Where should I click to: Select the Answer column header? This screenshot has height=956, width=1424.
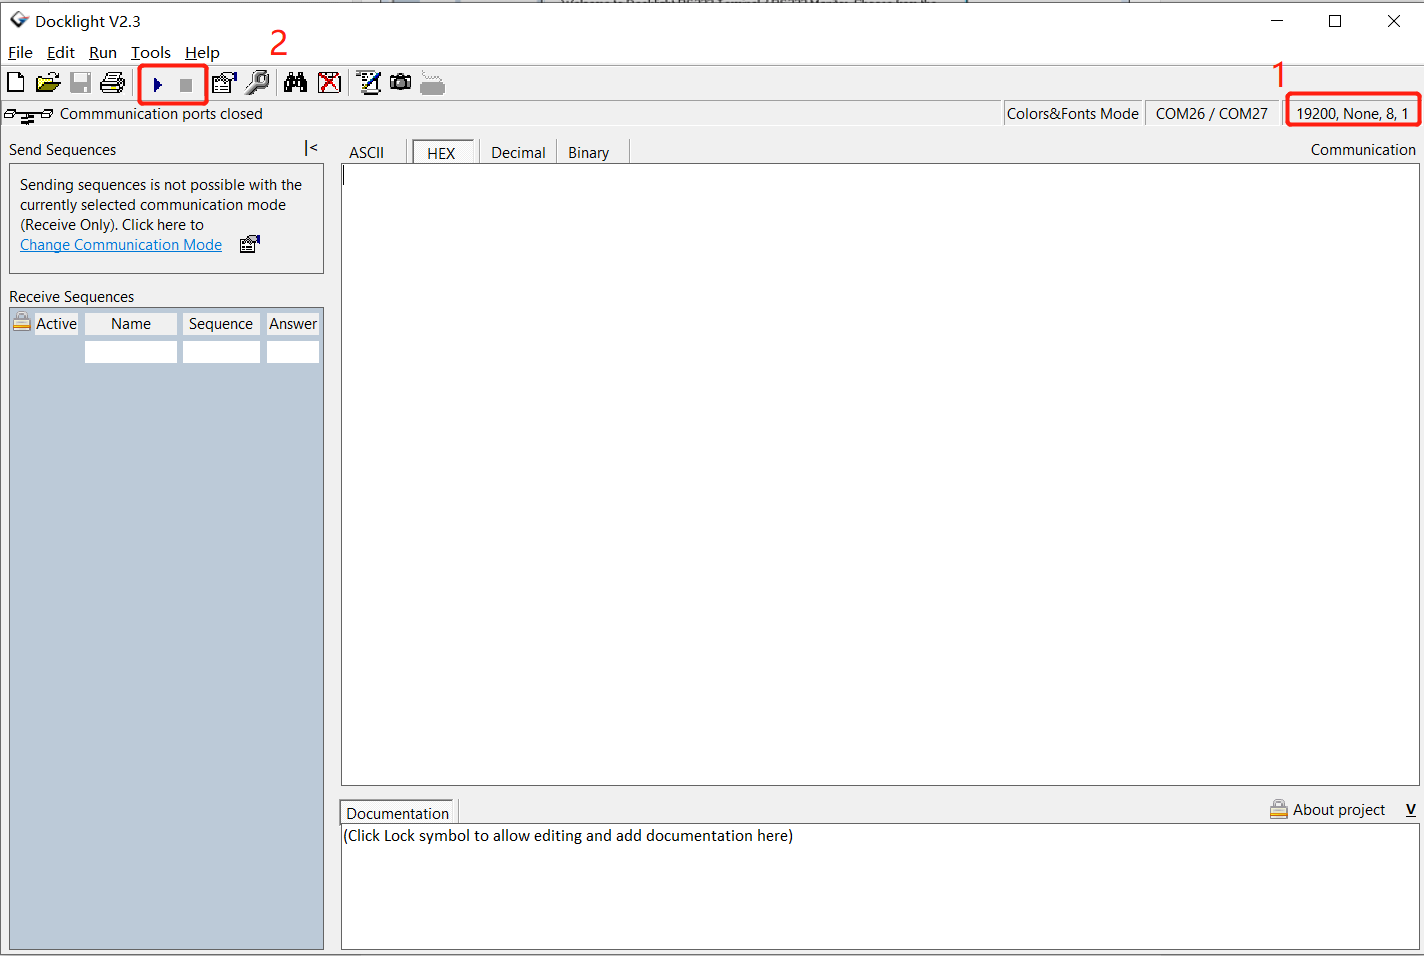point(293,324)
